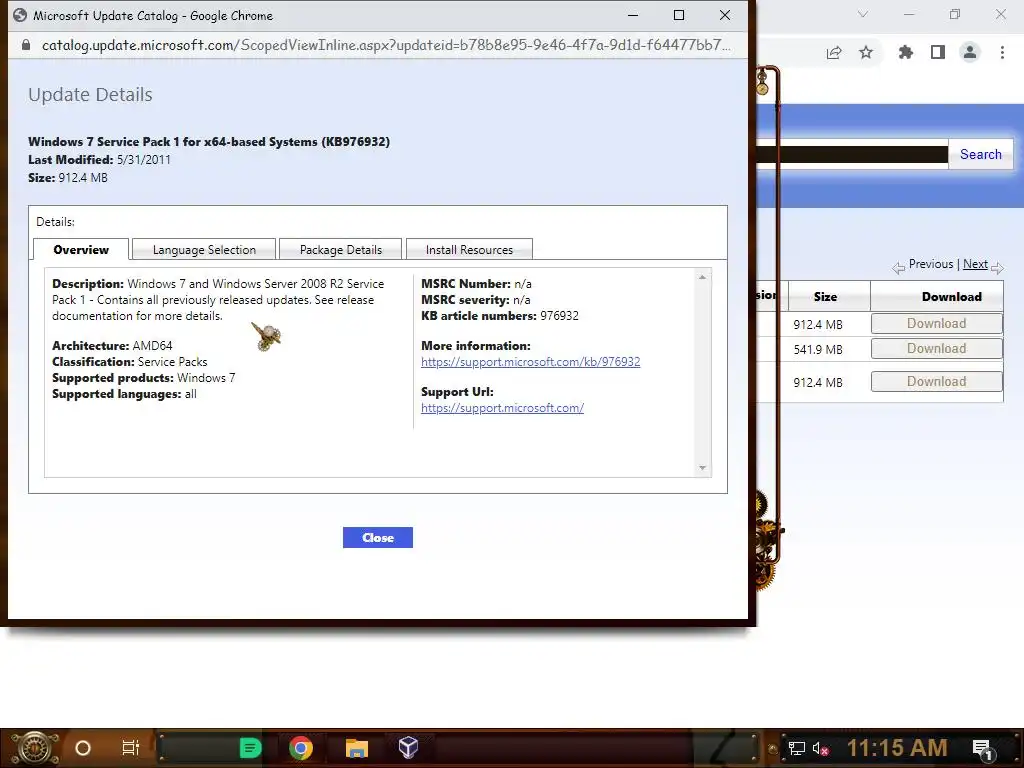The image size is (1024, 768).
Task: Open the Start menu steampunk button
Action: (35, 748)
